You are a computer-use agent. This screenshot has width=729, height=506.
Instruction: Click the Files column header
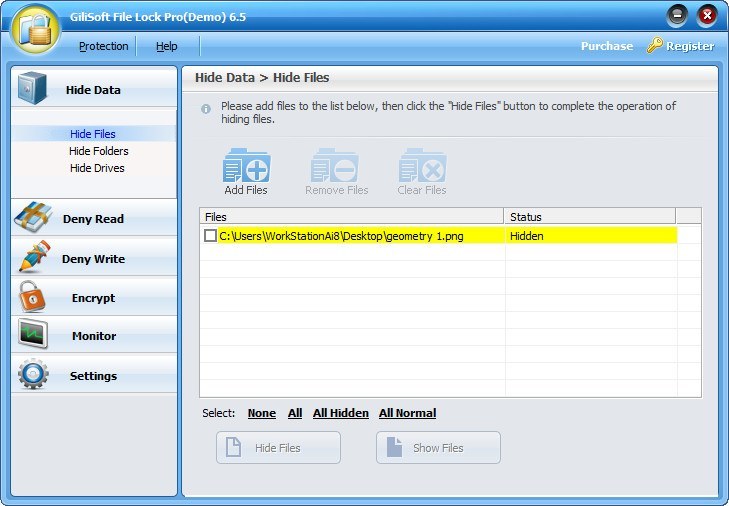(x=352, y=217)
